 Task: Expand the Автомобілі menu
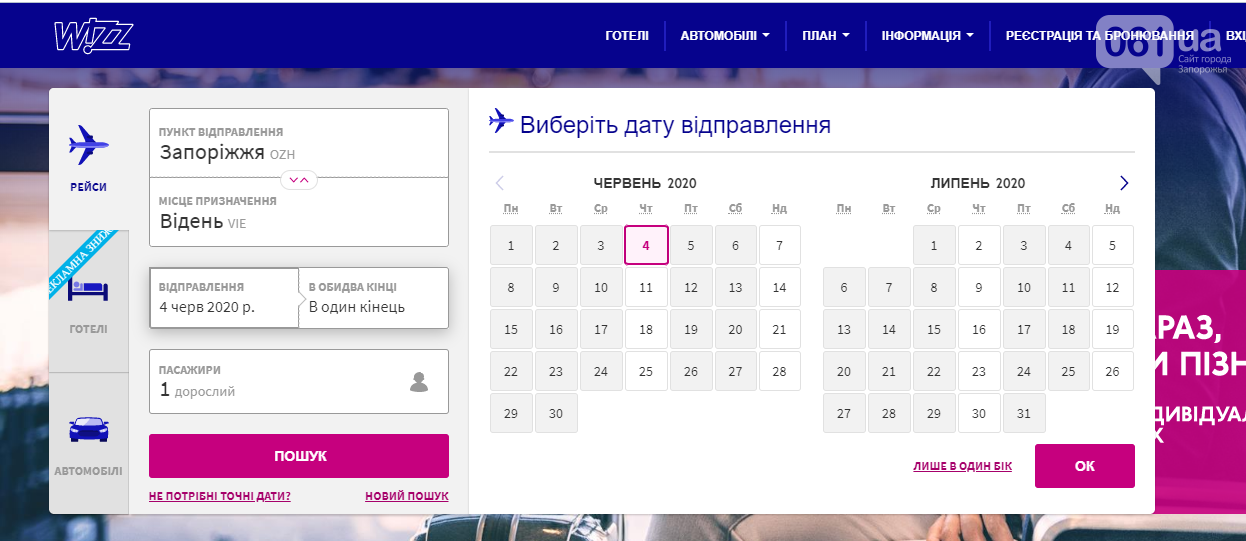tap(725, 35)
